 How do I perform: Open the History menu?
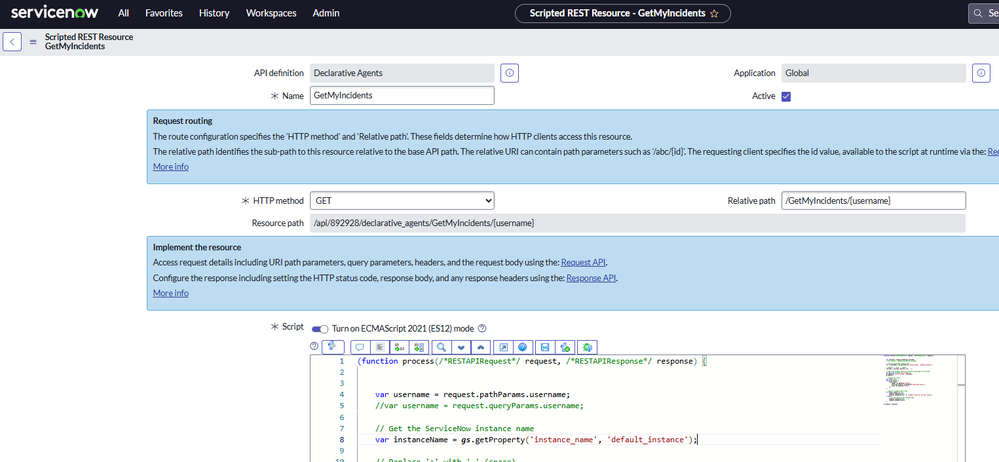(x=214, y=13)
